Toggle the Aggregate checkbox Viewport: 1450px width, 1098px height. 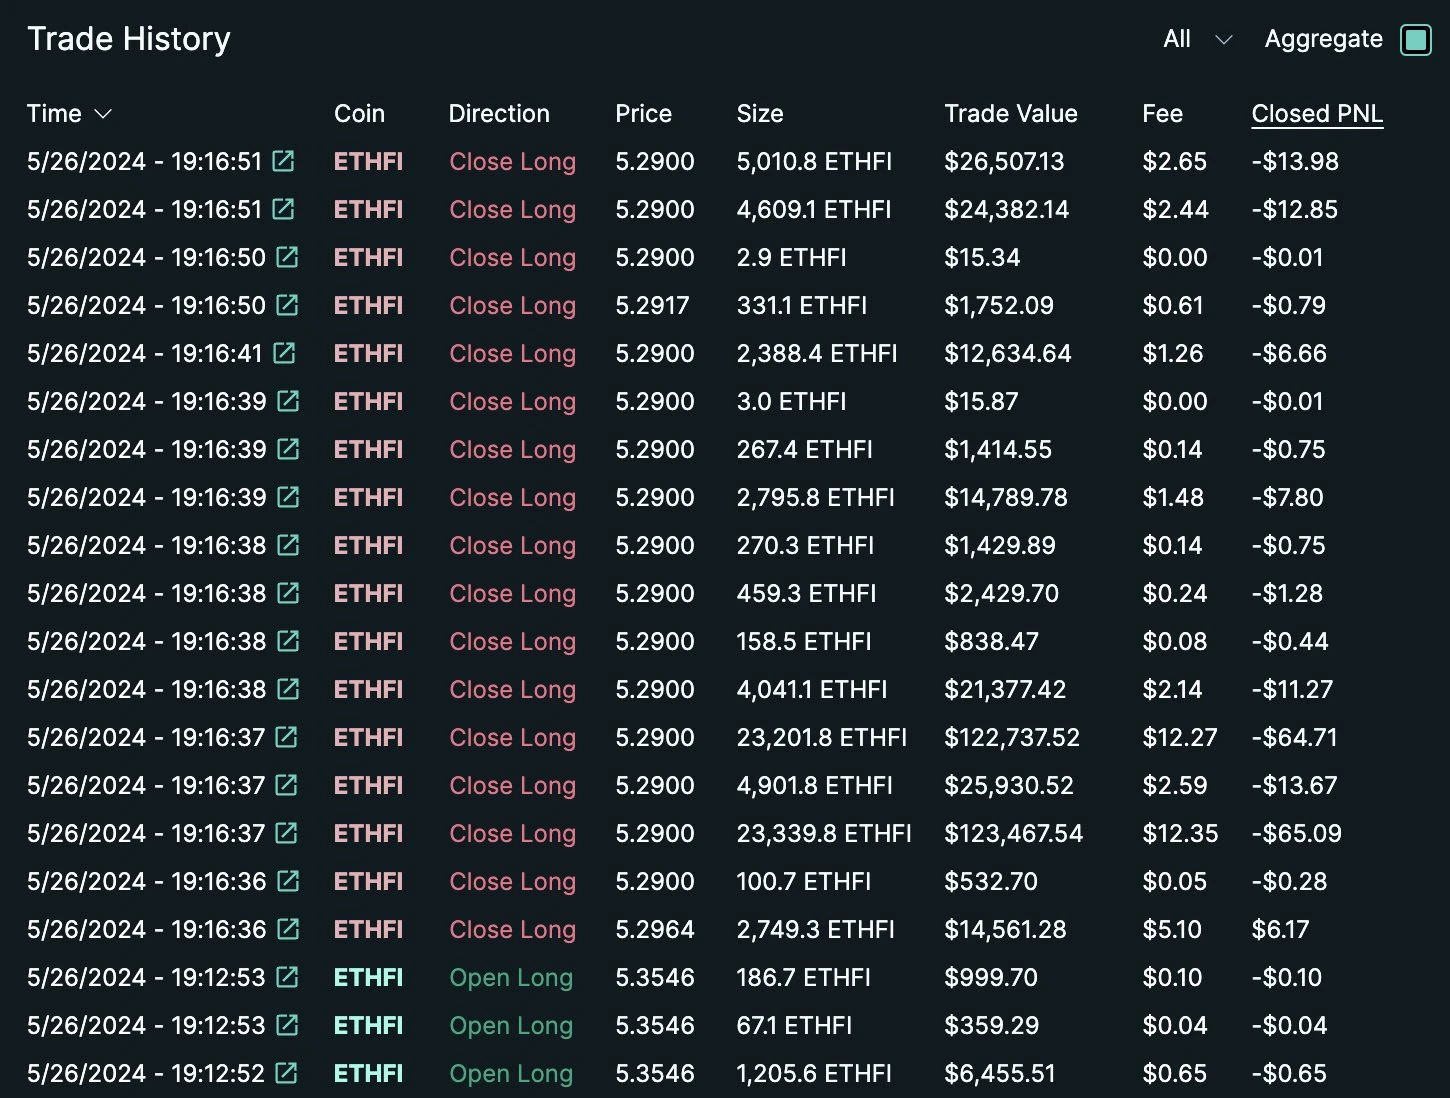pos(1415,40)
